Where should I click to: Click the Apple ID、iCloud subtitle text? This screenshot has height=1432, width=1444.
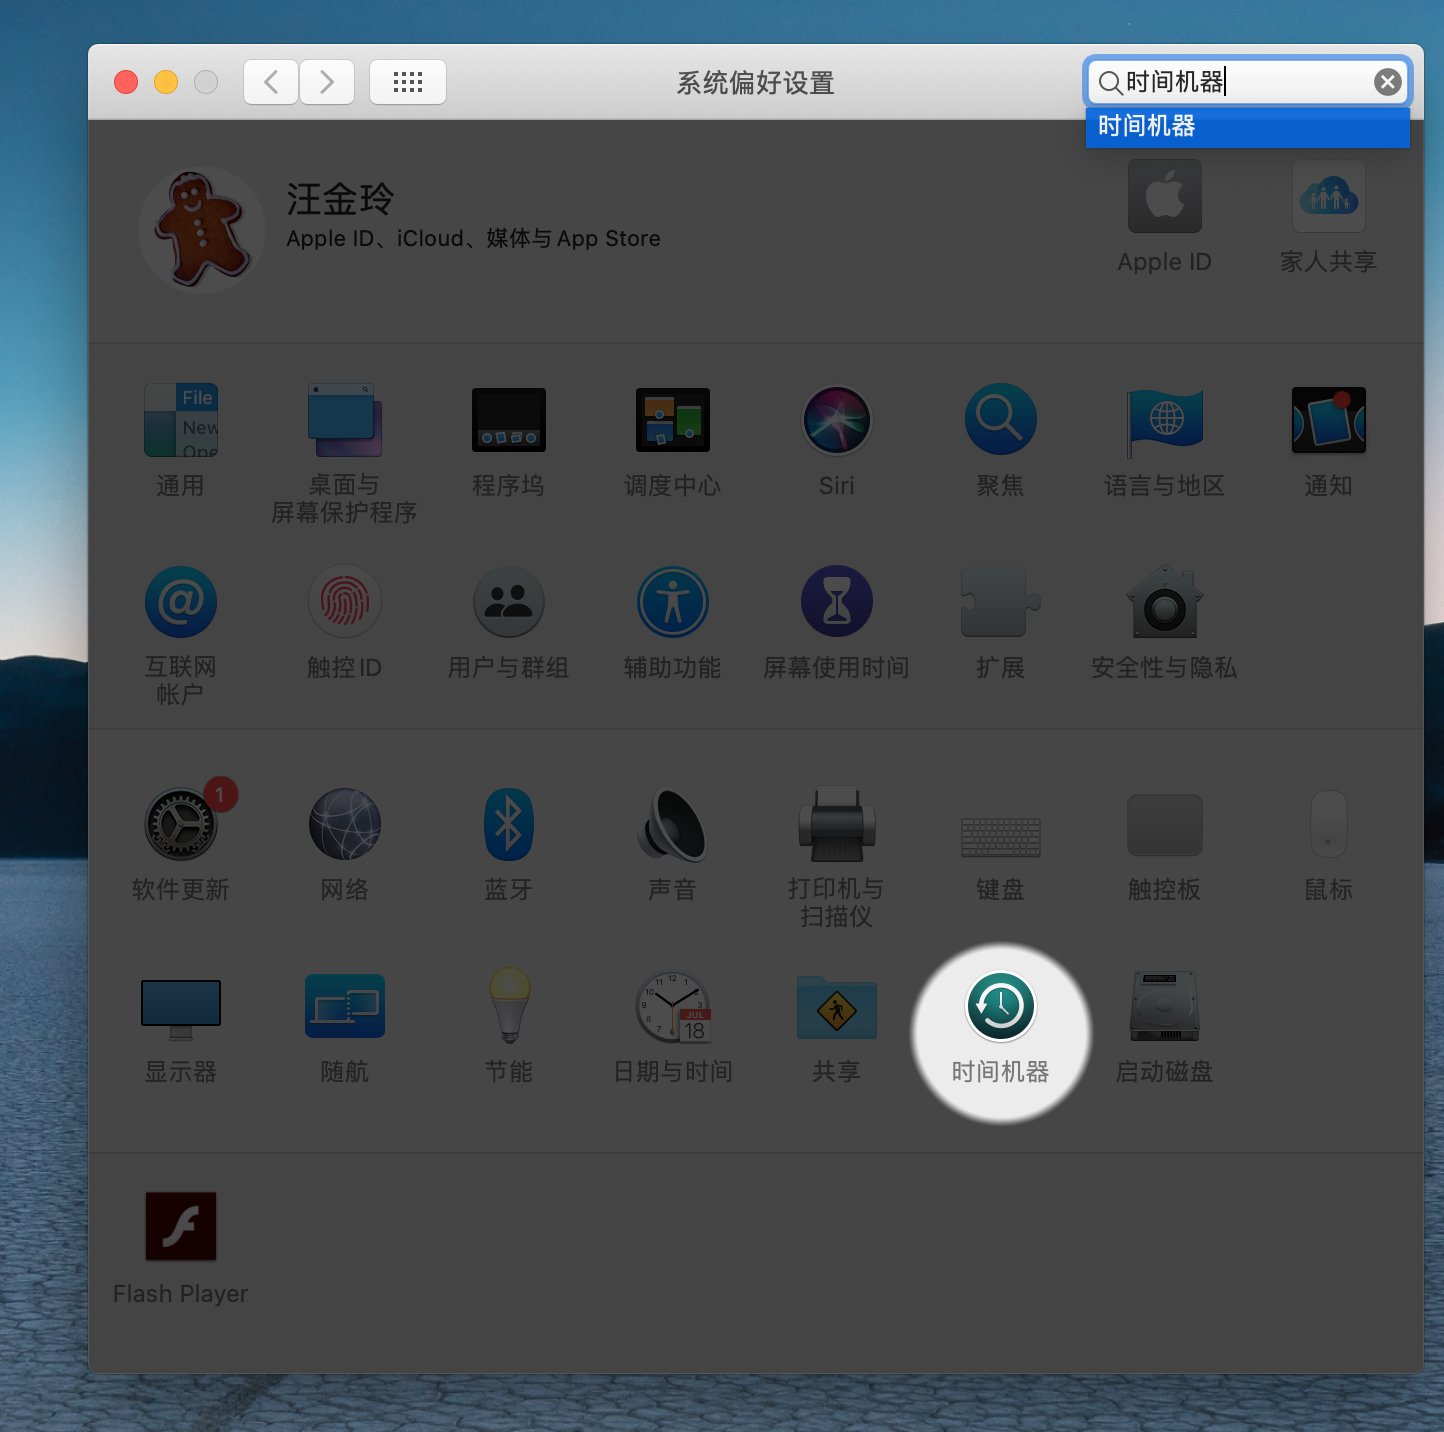point(473,239)
